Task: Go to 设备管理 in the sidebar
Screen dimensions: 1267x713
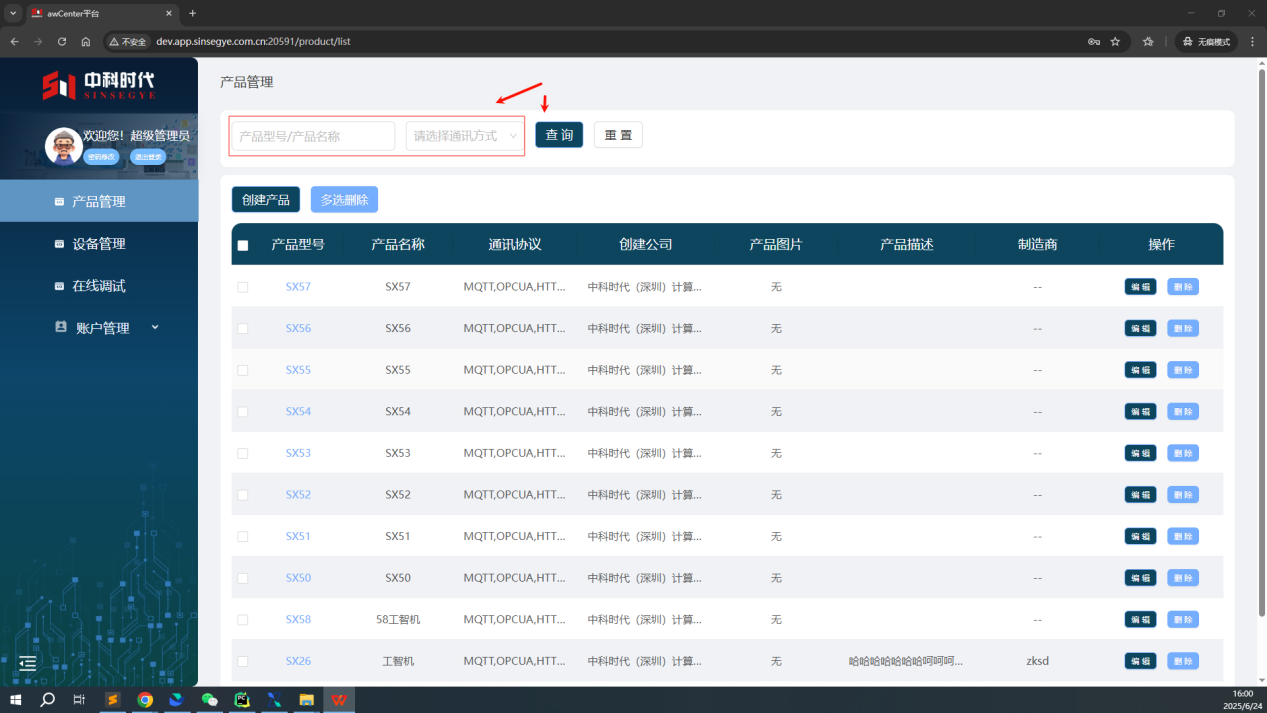Action: (x=98, y=244)
